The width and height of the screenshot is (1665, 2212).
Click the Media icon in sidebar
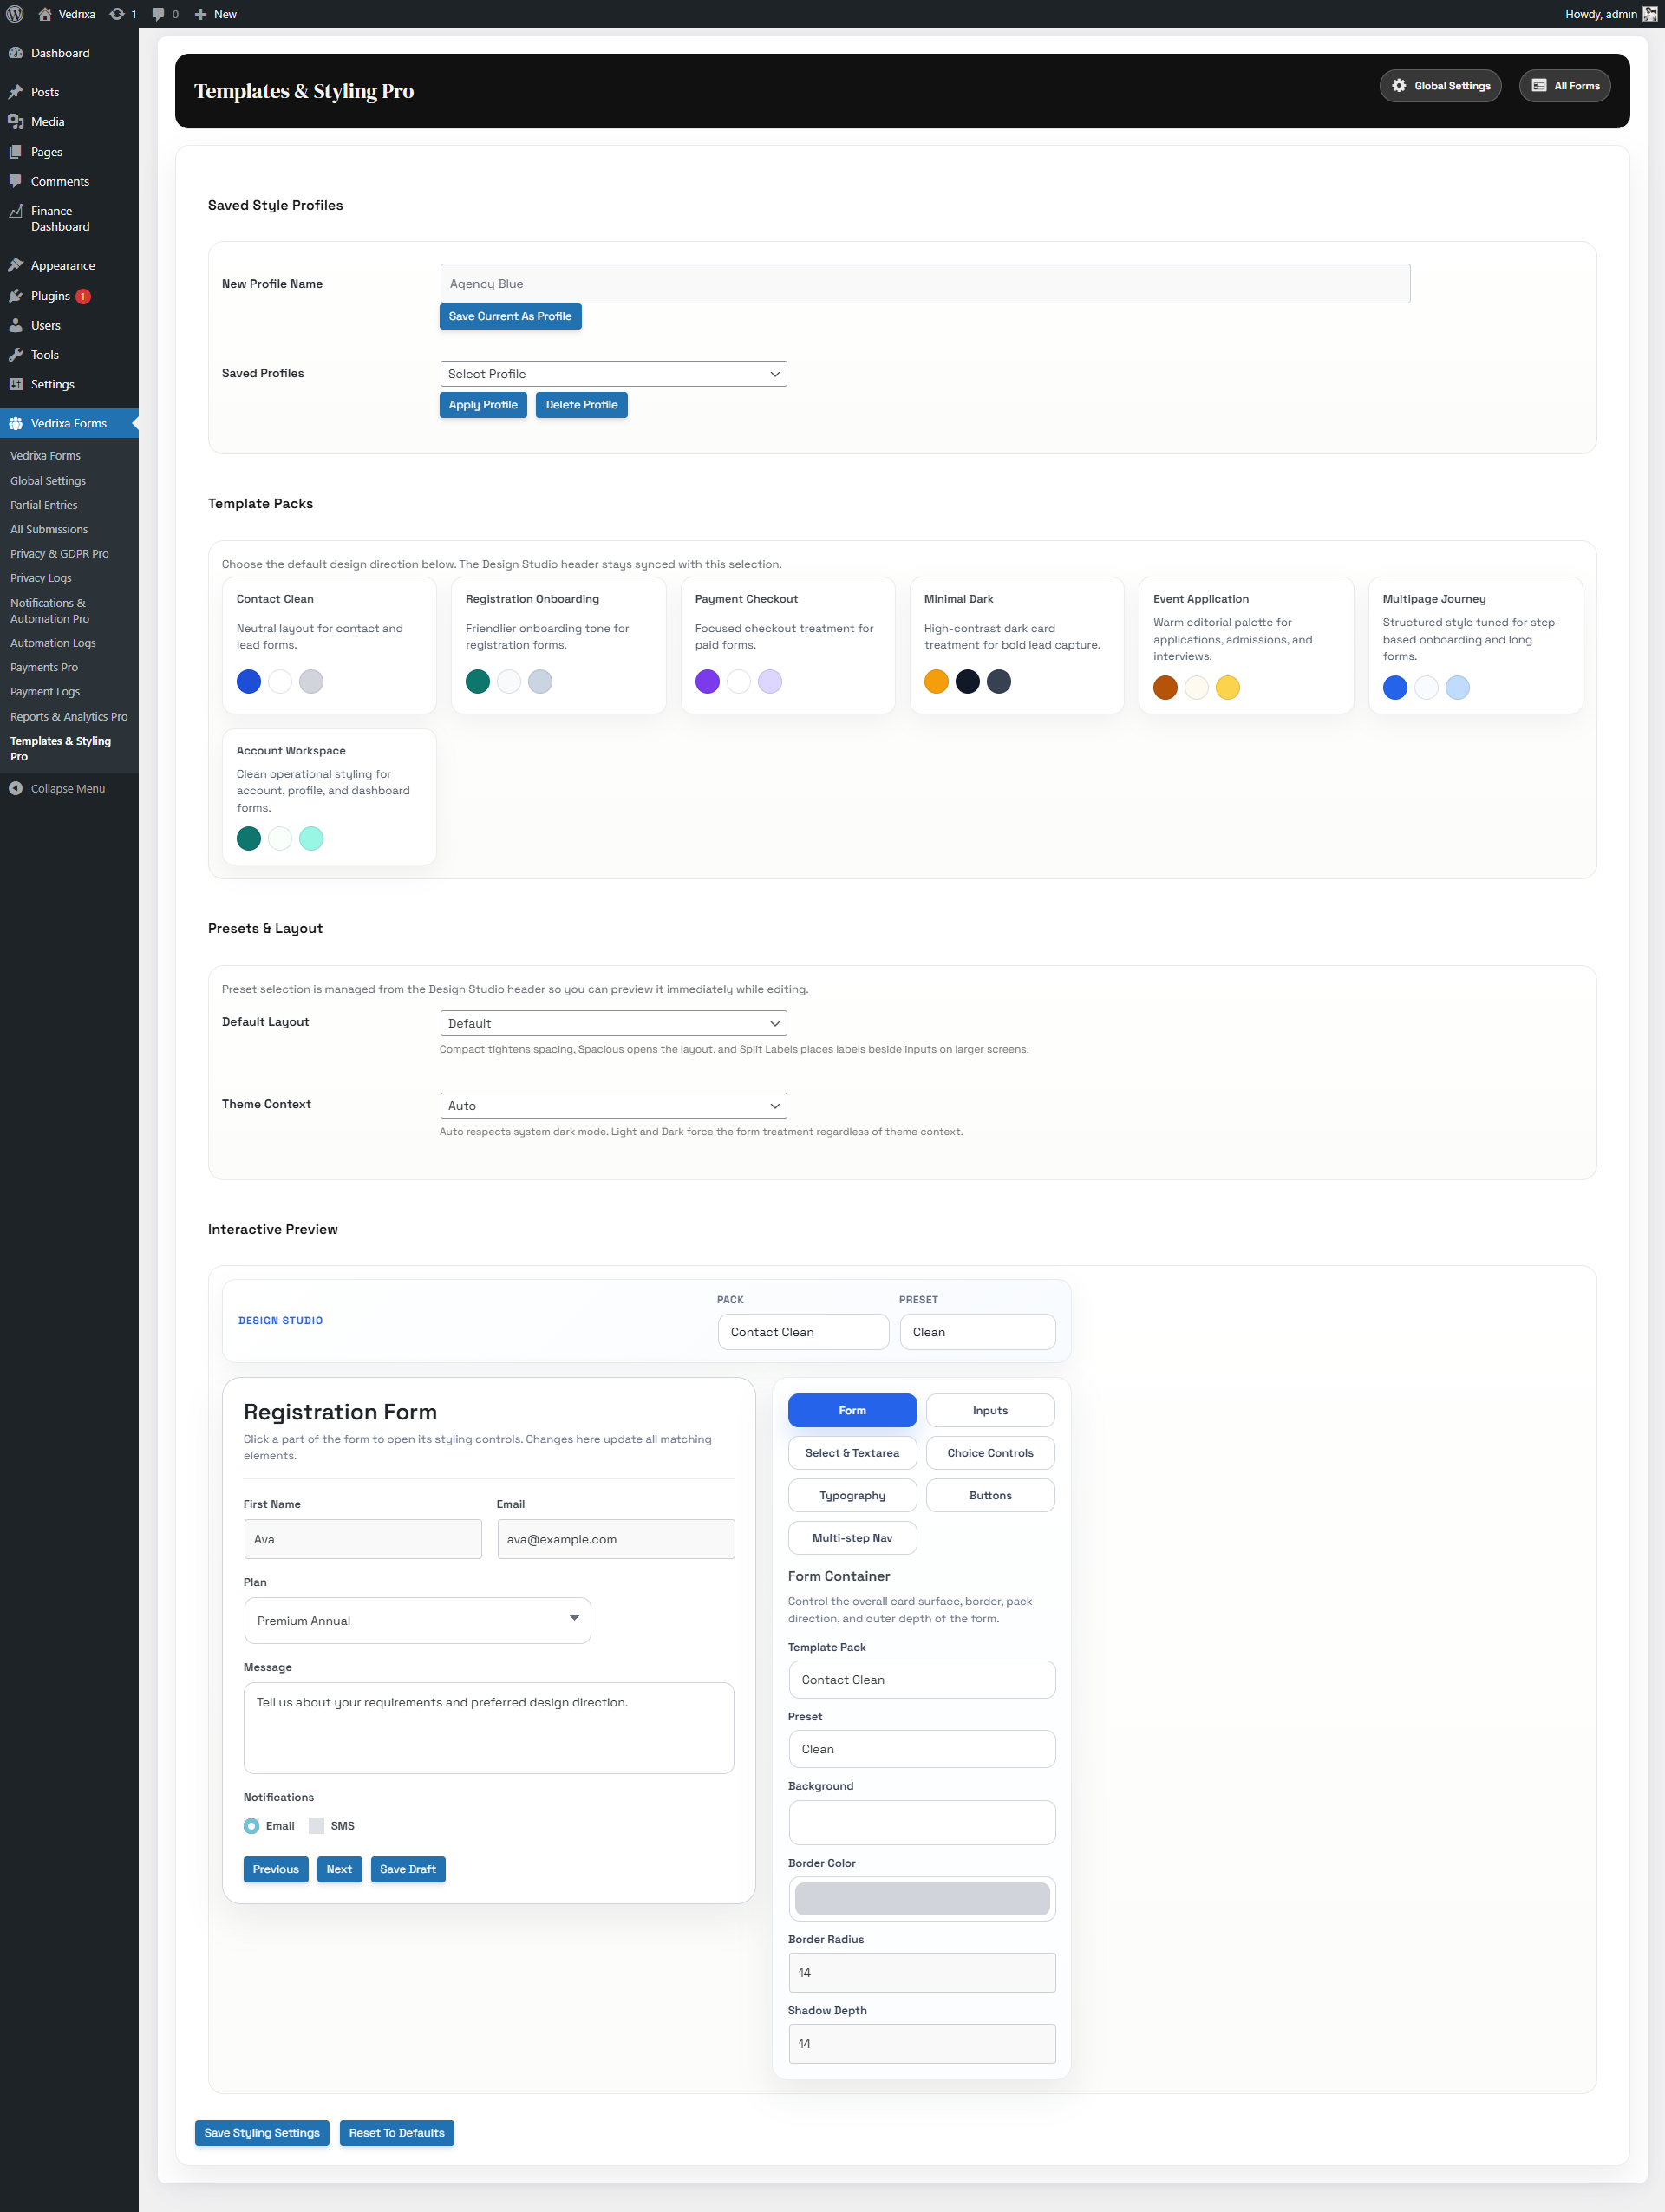click(x=16, y=122)
